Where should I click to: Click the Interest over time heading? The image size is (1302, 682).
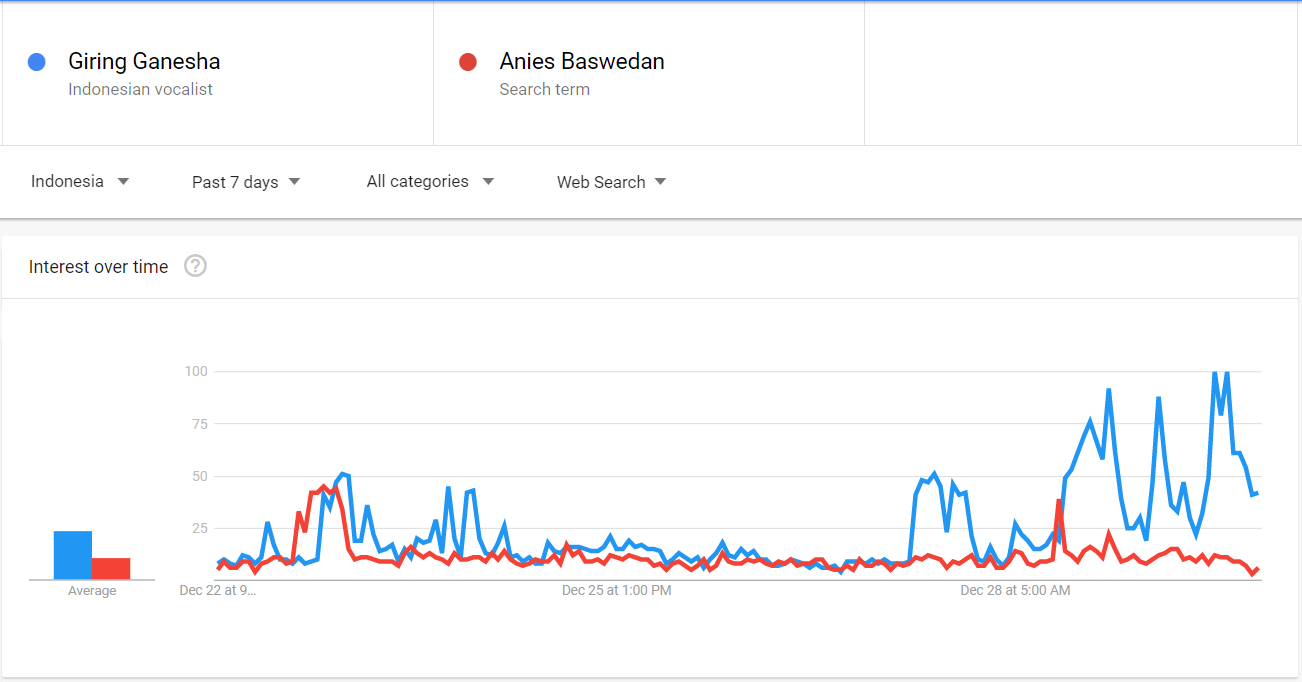click(x=98, y=267)
